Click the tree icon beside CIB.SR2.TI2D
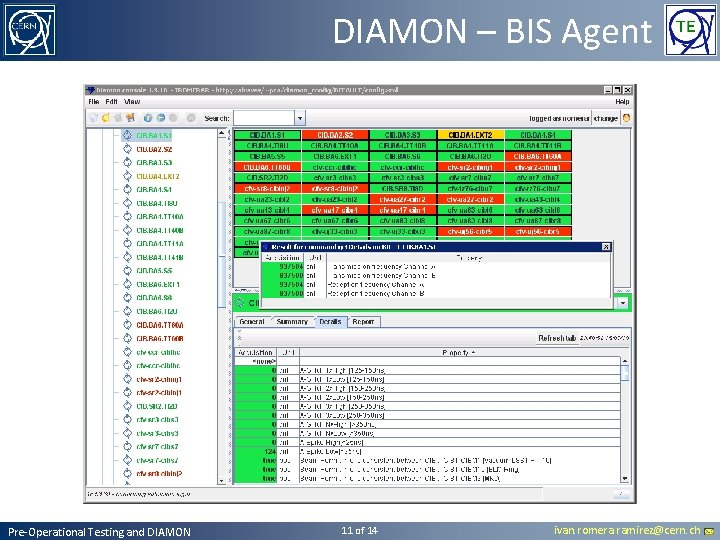The width and height of the screenshot is (720, 540). click(x=127, y=406)
